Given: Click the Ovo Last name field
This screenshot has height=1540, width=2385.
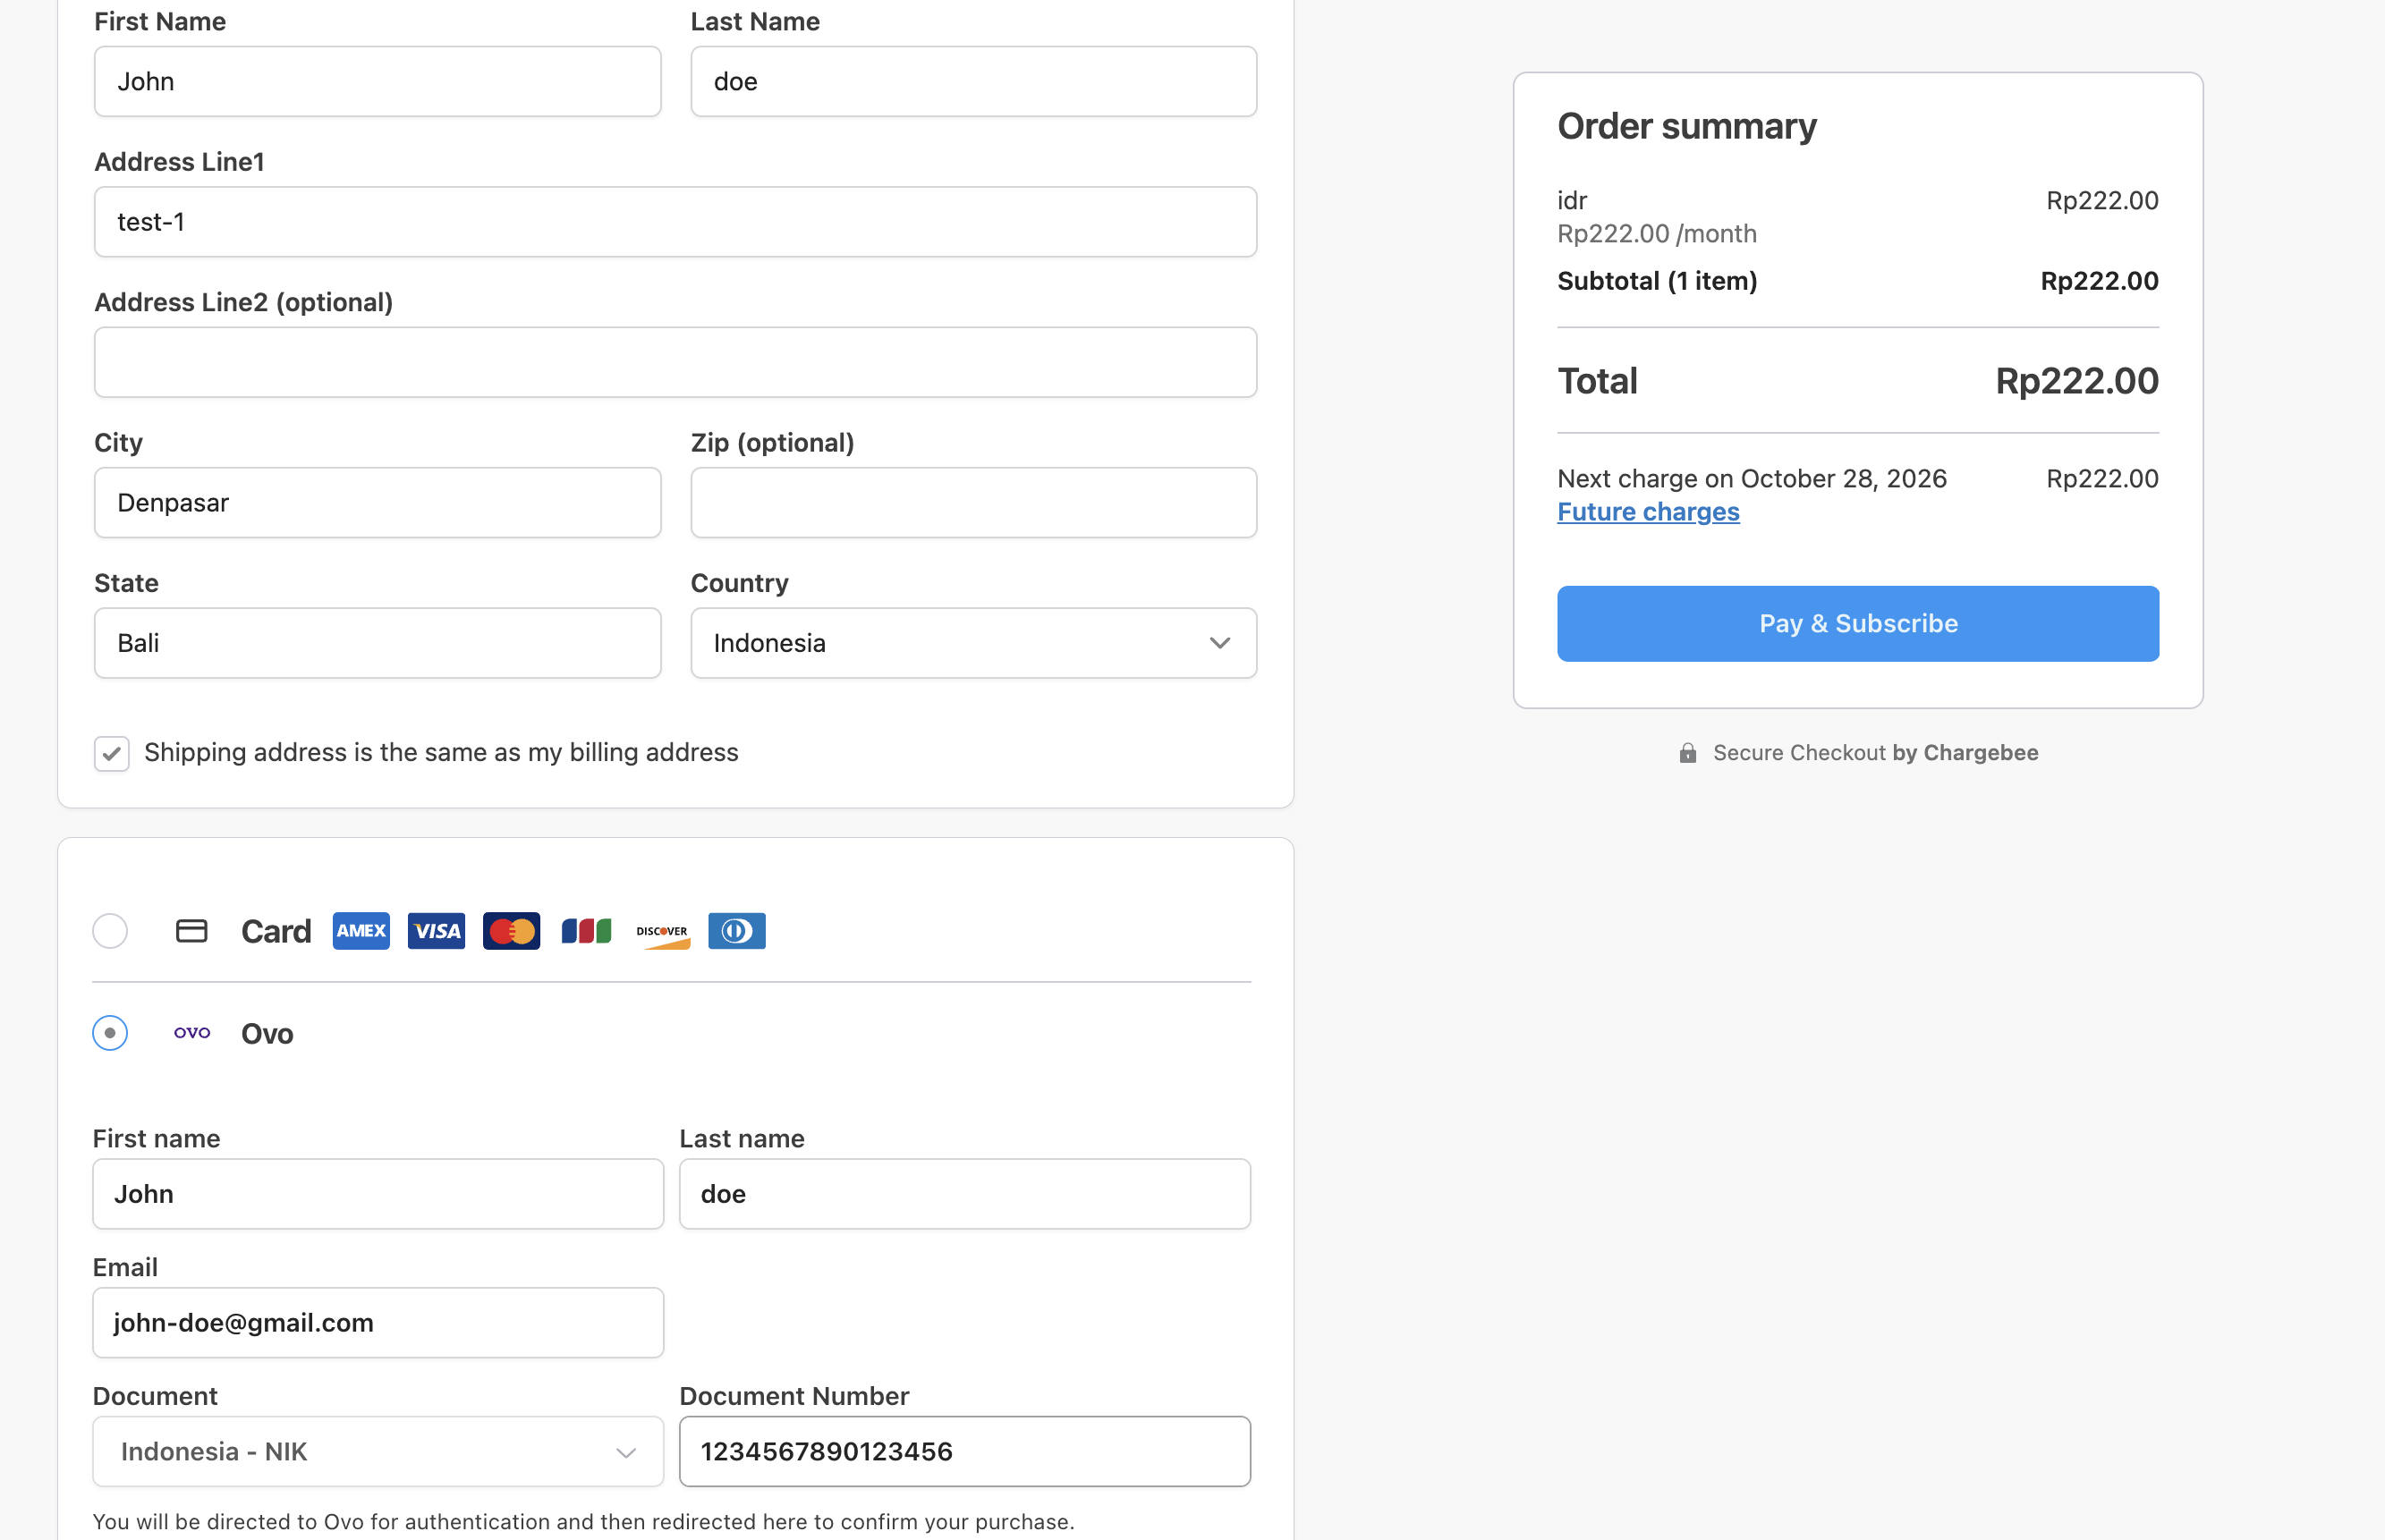Looking at the screenshot, I should 964,1194.
